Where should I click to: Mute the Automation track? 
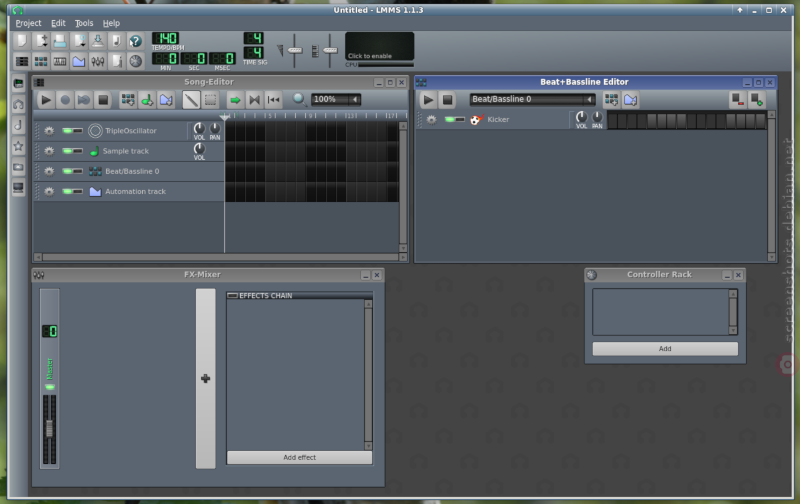pyautogui.click(x=67, y=192)
